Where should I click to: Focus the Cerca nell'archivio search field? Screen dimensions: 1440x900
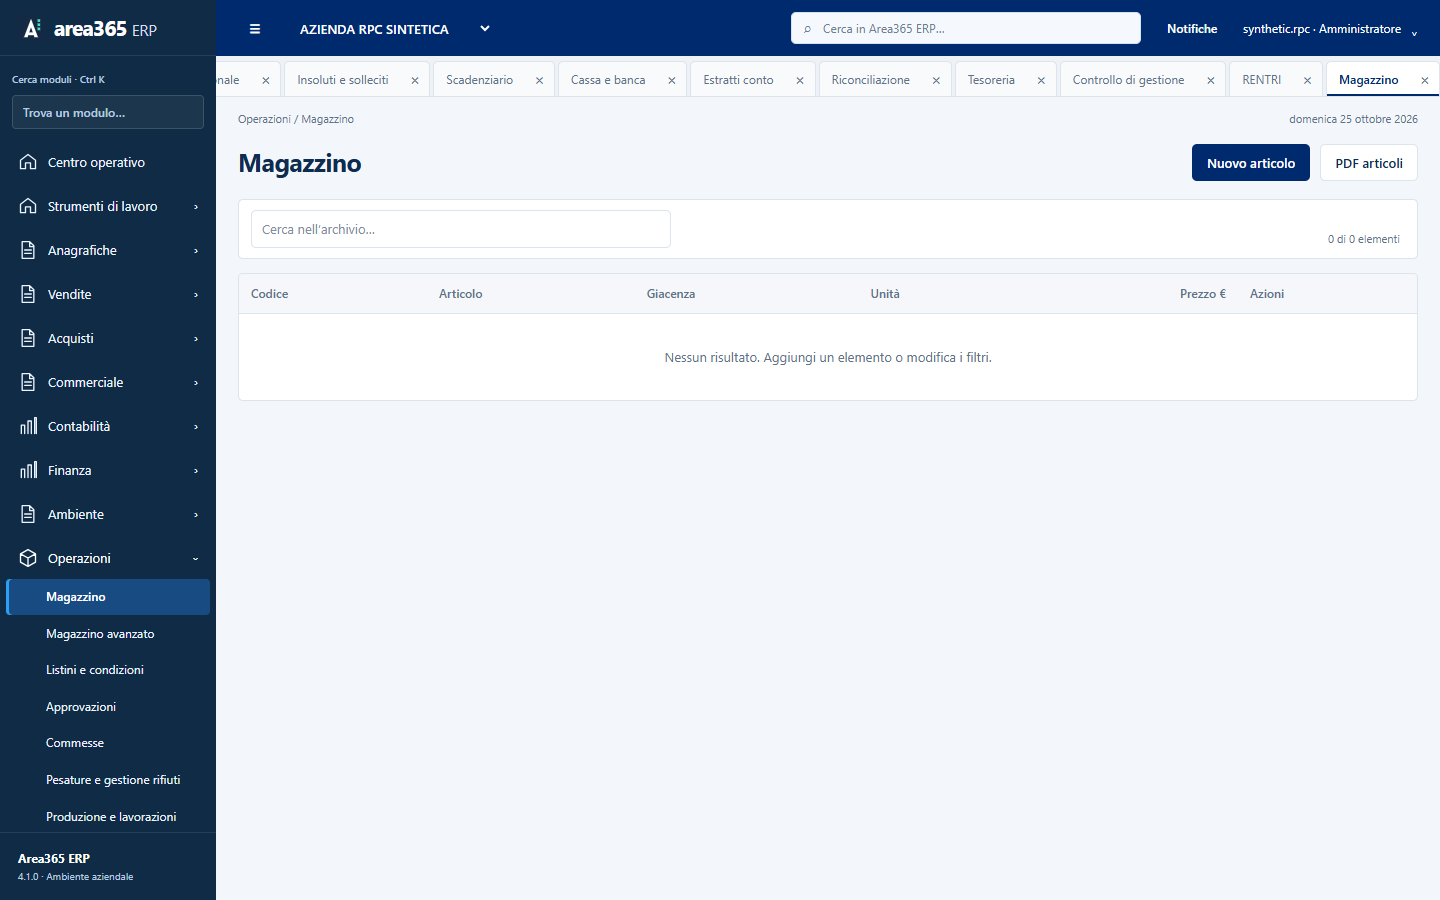tap(461, 229)
